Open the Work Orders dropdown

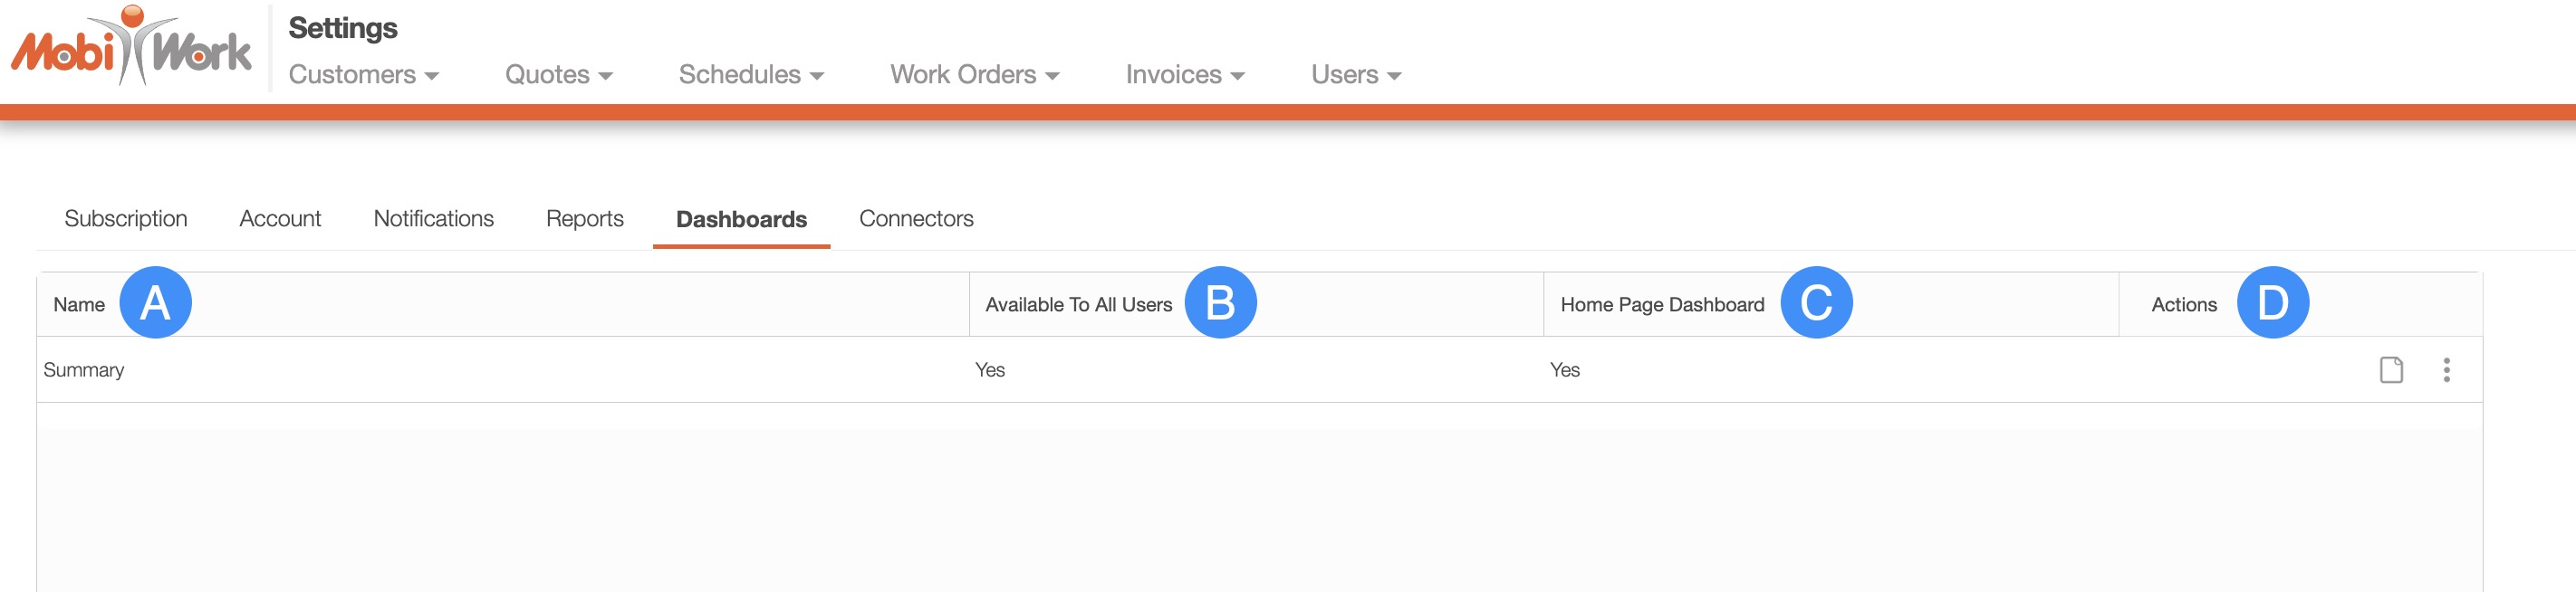pos(974,75)
